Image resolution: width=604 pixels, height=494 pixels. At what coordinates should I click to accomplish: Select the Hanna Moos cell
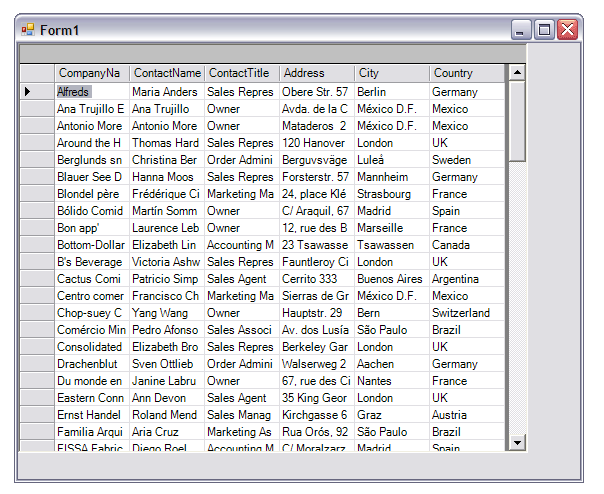pos(166,176)
